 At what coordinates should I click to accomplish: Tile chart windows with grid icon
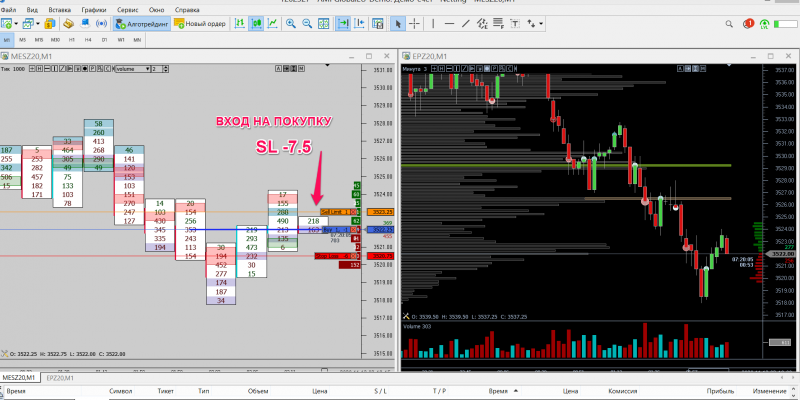[323, 23]
